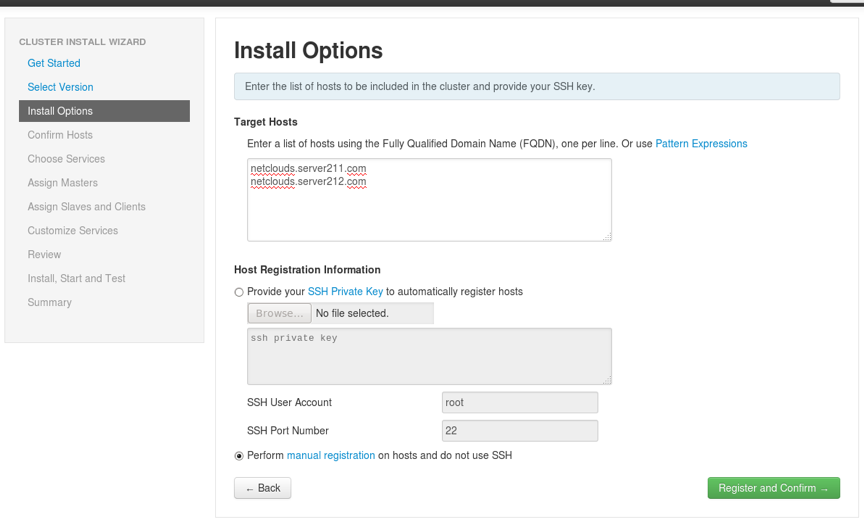Click the Register and Confirm button
The image size is (864, 518).
774,488
